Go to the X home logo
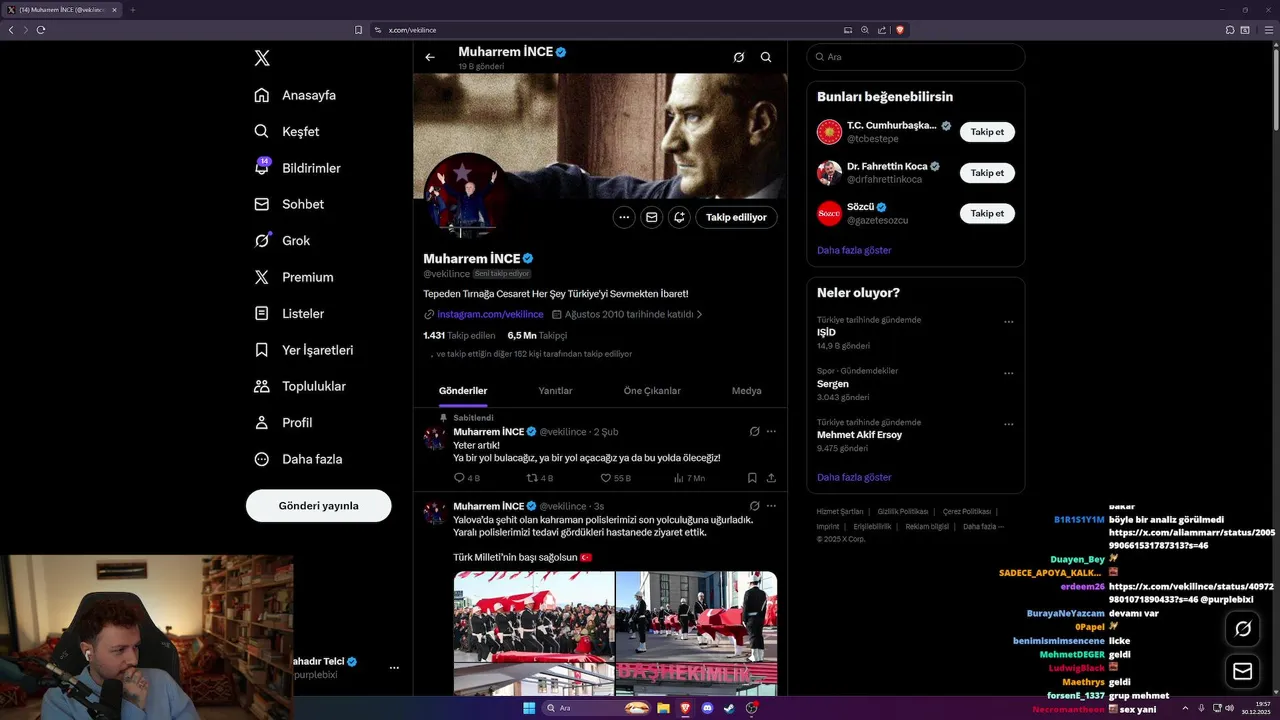Viewport: 1280px width, 720px height. click(262, 58)
